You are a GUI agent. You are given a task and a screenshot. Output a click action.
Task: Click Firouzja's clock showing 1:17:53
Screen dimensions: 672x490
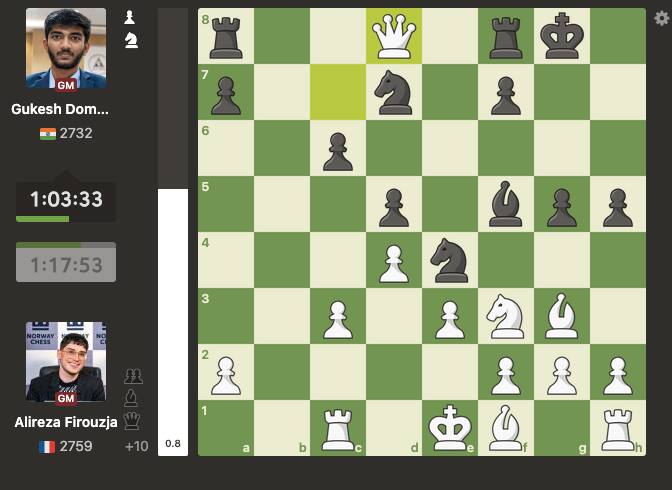pos(66,262)
